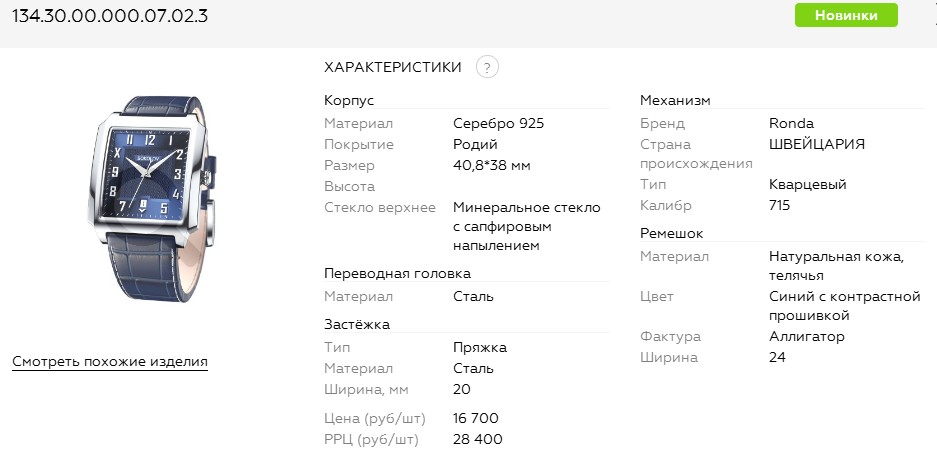937x467 pixels.
Task: Click the Ronda brand value
Action: point(791,123)
